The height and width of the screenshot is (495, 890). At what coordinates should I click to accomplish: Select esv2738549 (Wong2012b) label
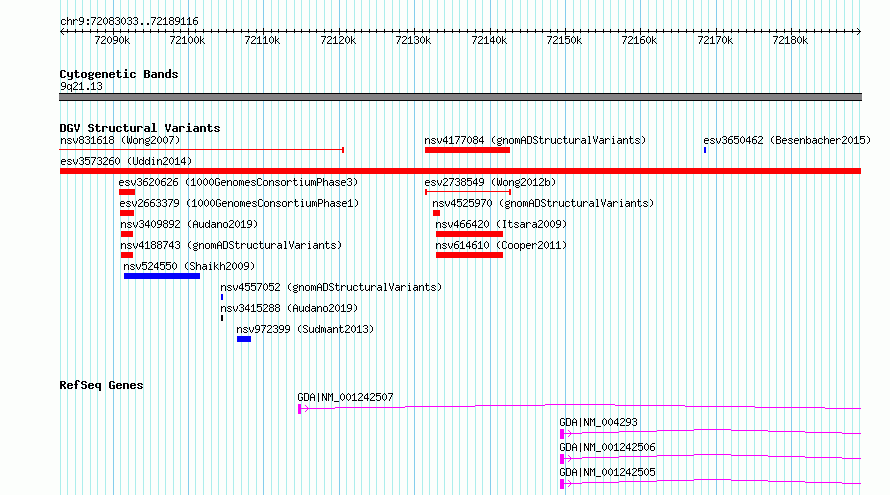tap(490, 182)
